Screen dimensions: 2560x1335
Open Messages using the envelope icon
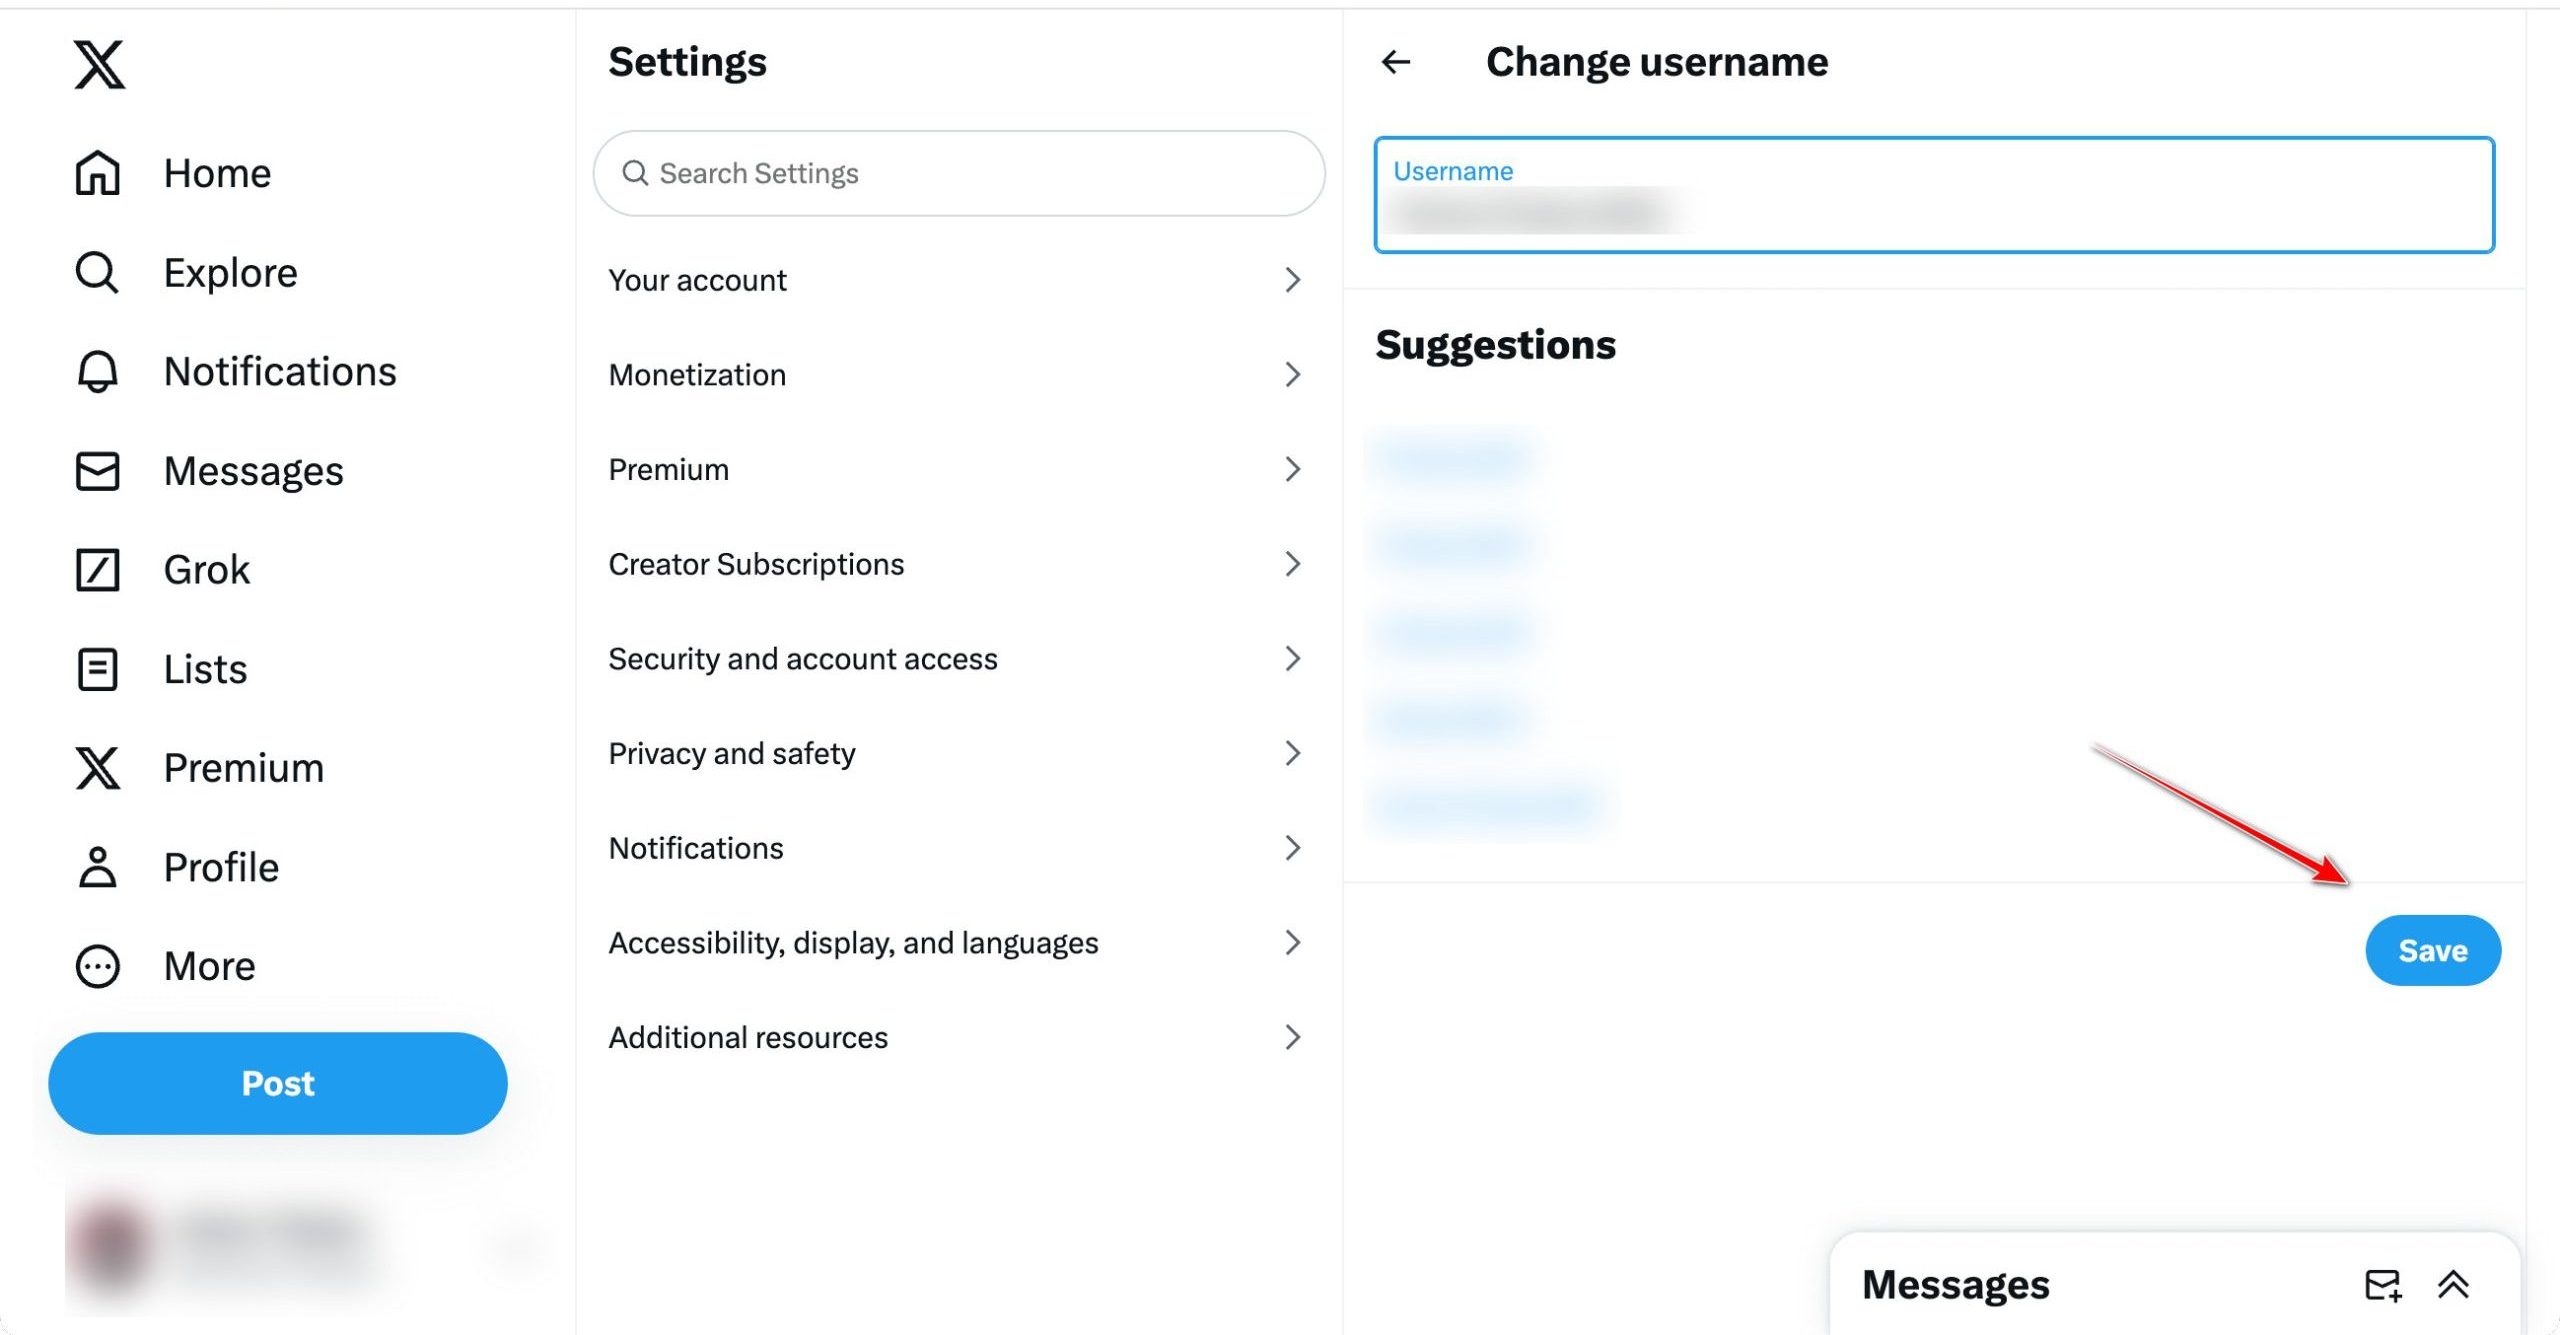click(96, 471)
